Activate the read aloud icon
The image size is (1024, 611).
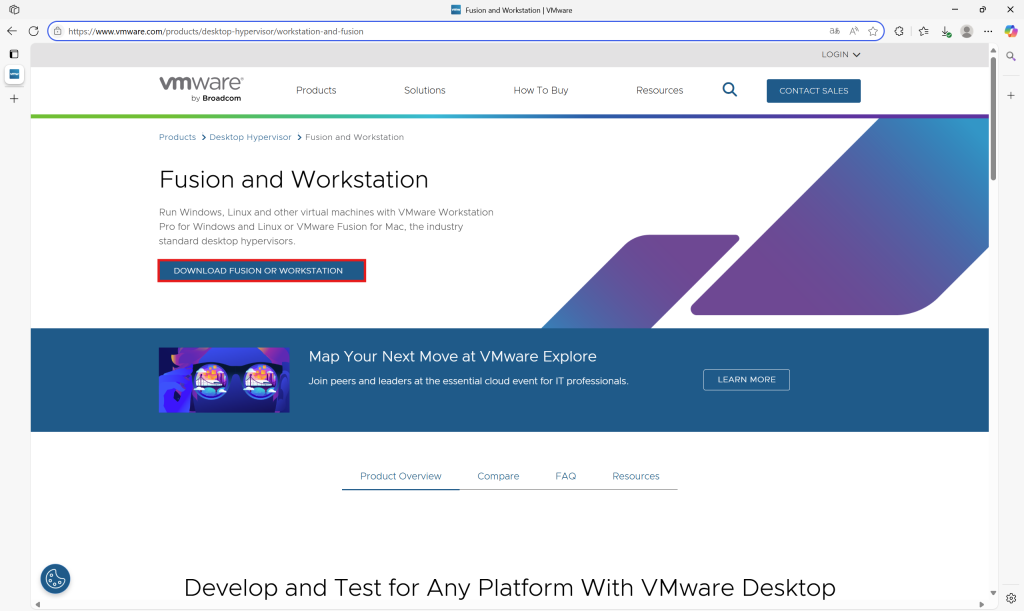[x=854, y=31]
